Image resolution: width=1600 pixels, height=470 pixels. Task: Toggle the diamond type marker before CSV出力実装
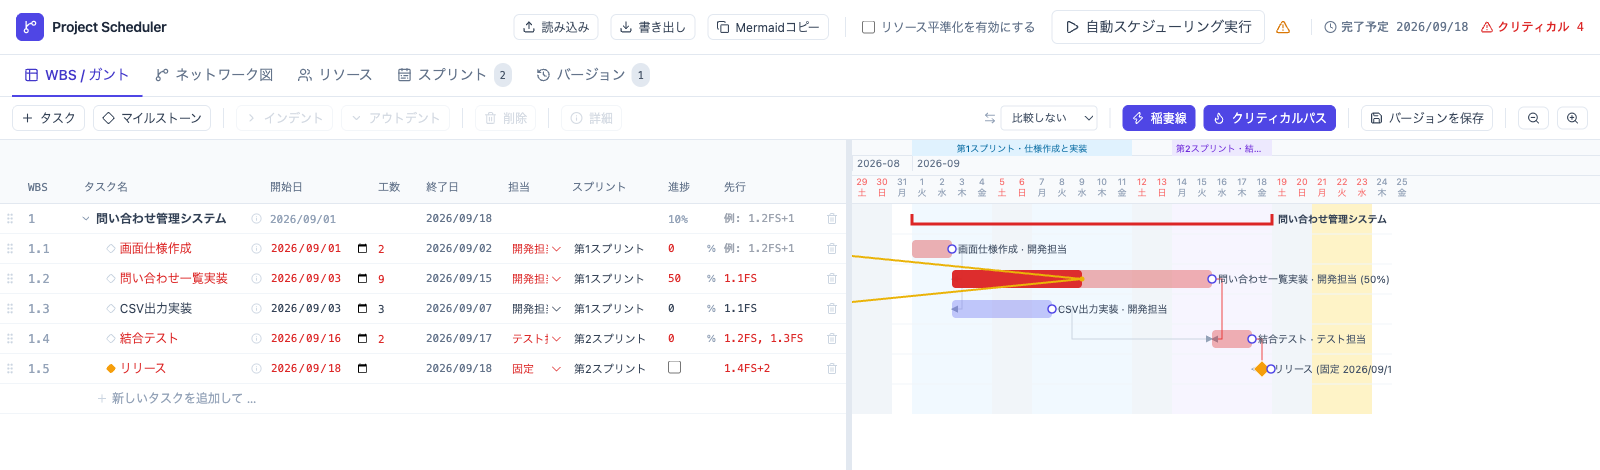[x=111, y=309]
